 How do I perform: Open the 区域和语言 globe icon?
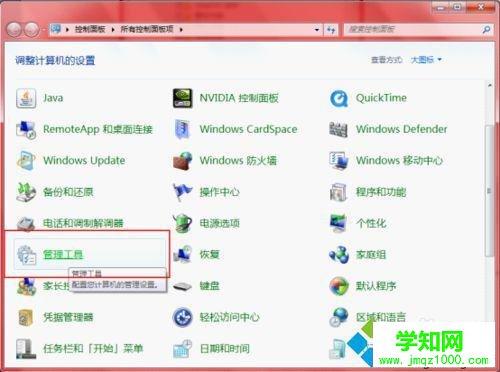(x=339, y=317)
